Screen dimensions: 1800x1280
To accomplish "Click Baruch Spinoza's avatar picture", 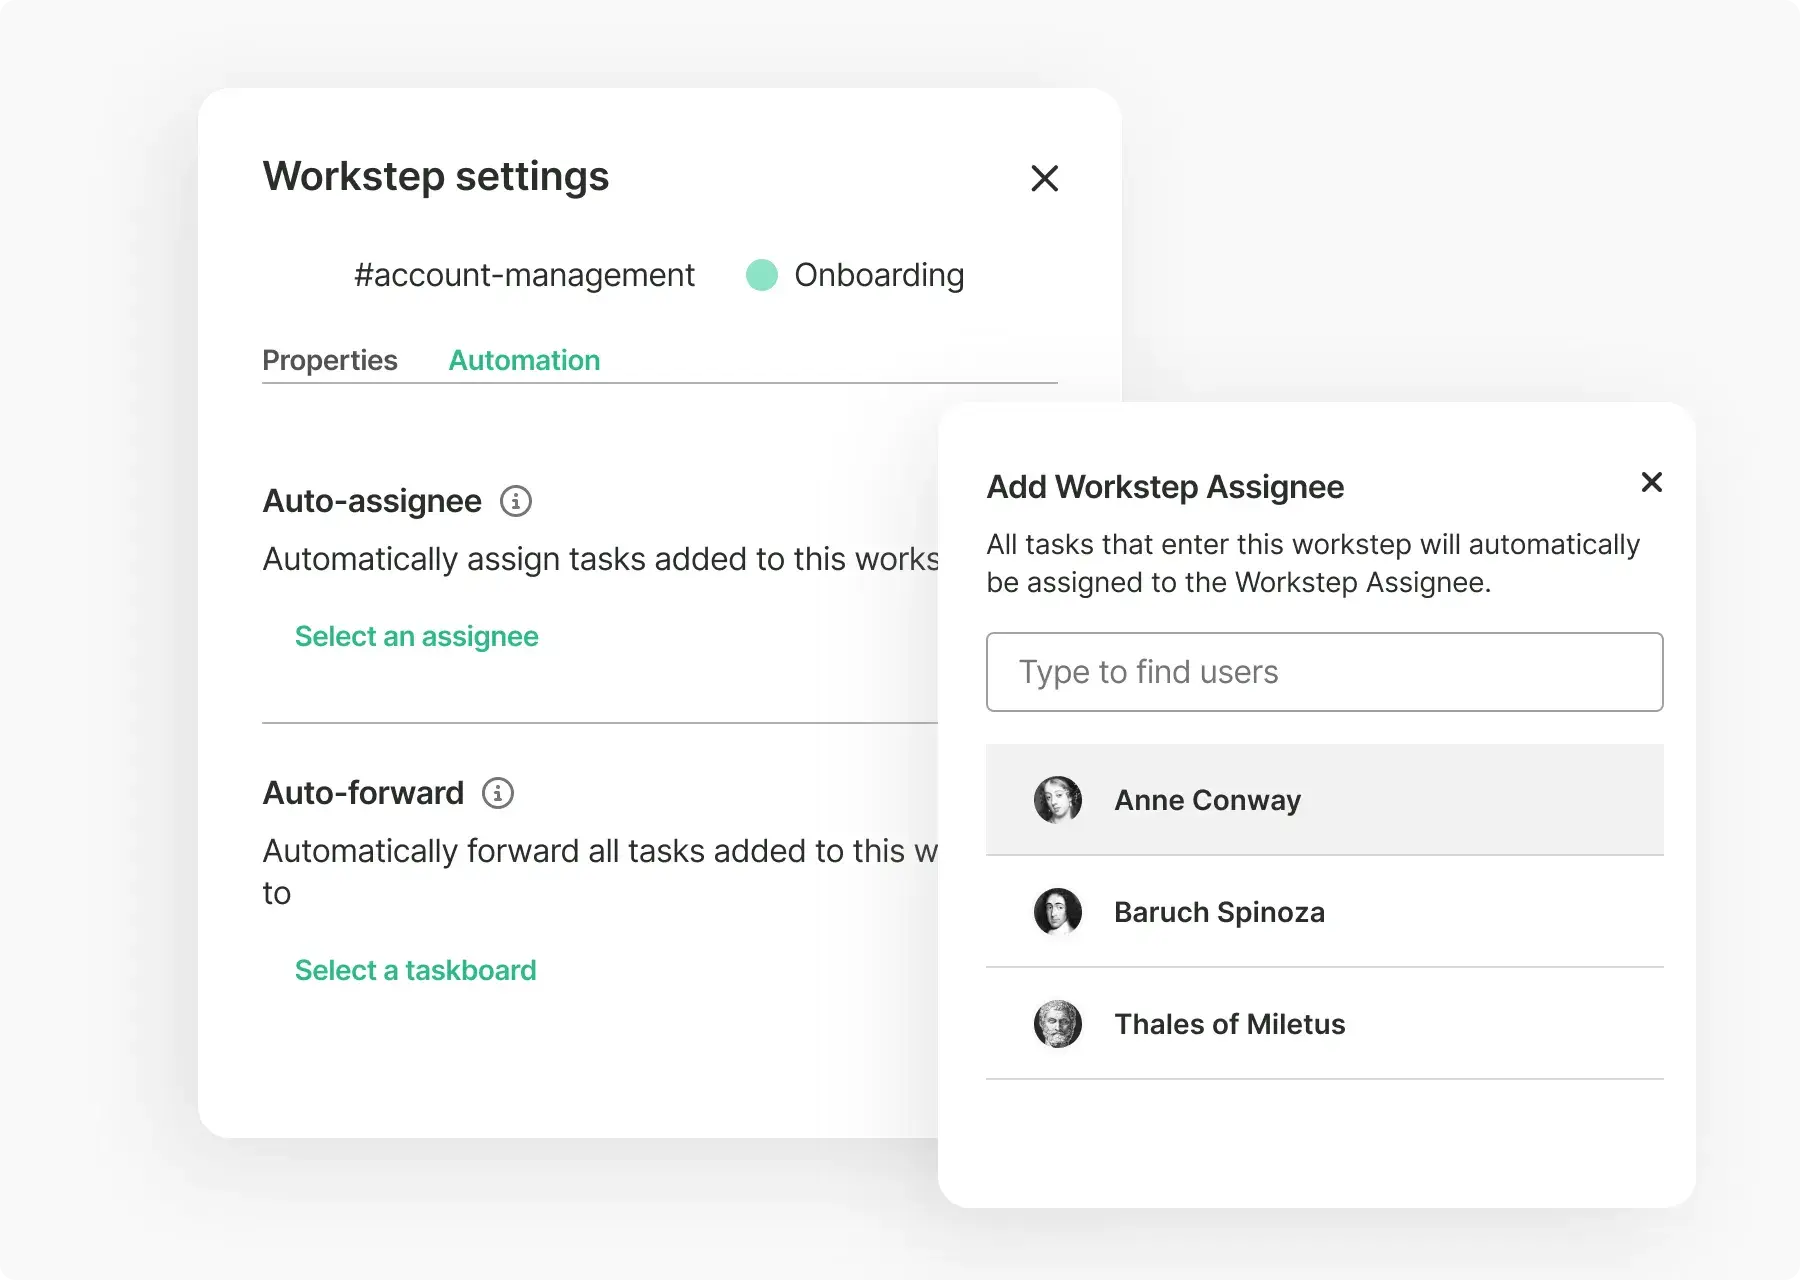I will click(x=1057, y=912).
